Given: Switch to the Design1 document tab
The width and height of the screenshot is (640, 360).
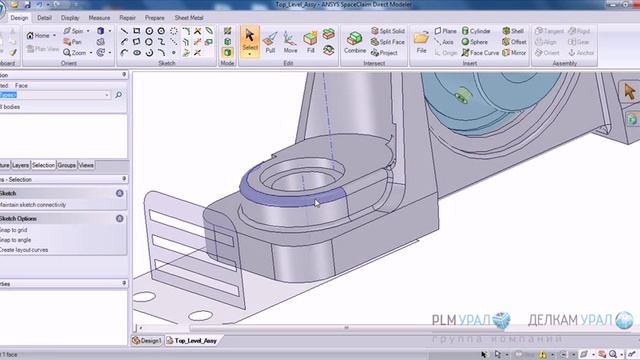Looking at the screenshot, I should [x=147, y=340].
